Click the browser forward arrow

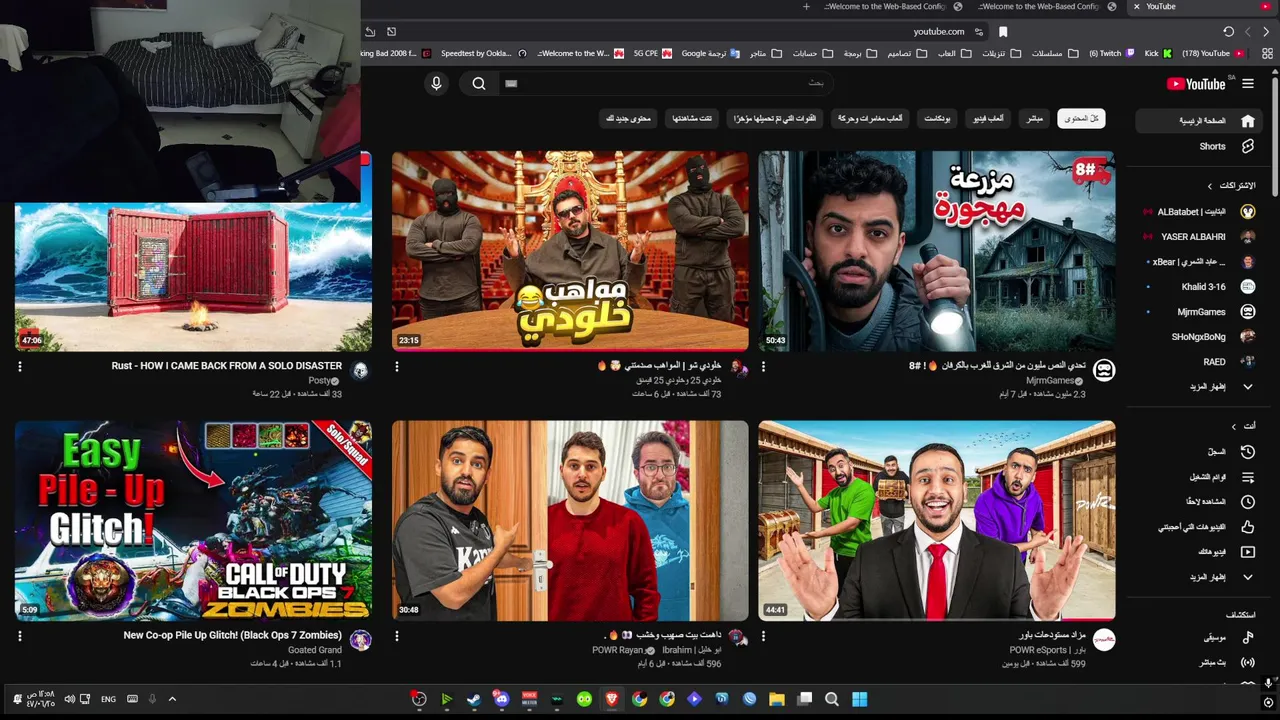click(1266, 32)
